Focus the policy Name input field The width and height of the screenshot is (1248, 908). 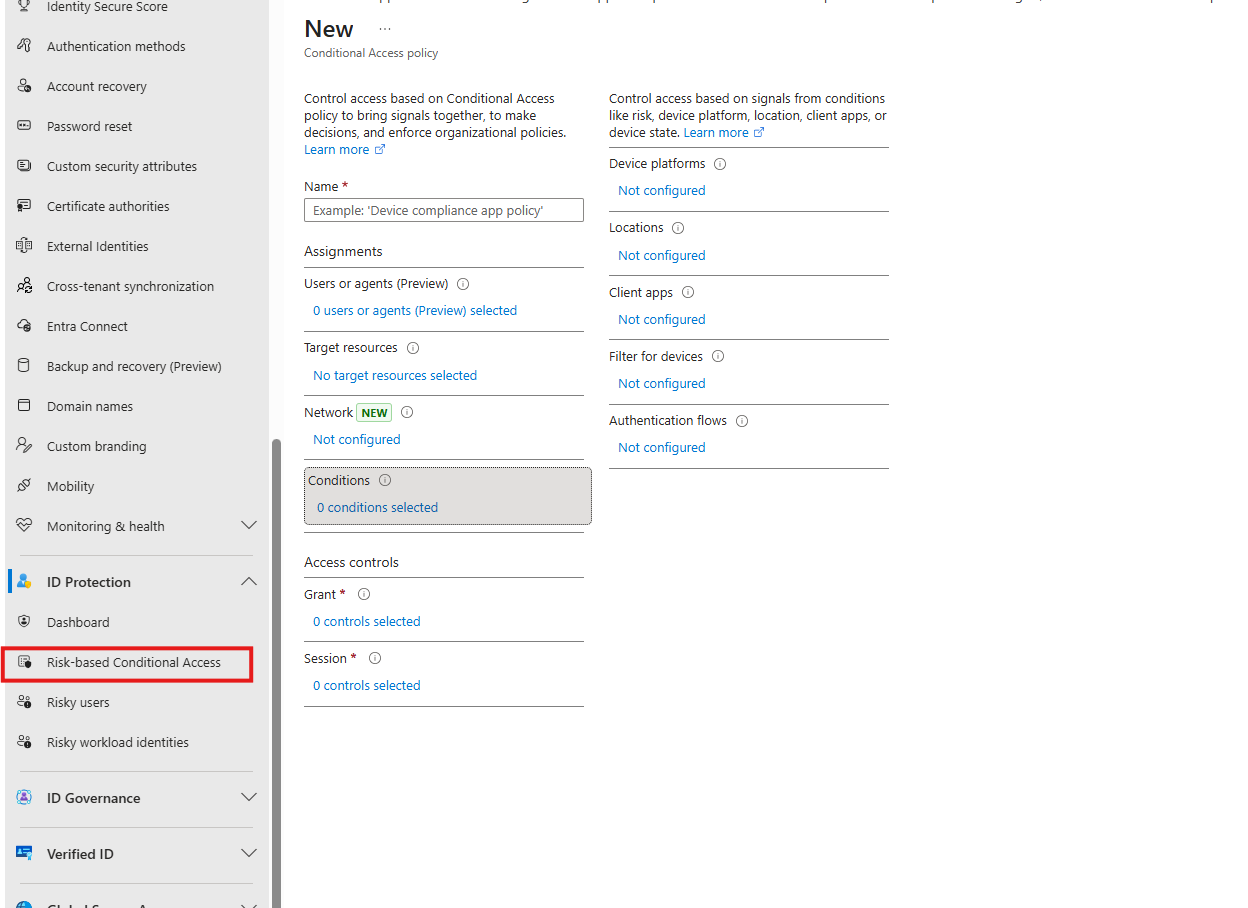(444, 210)
